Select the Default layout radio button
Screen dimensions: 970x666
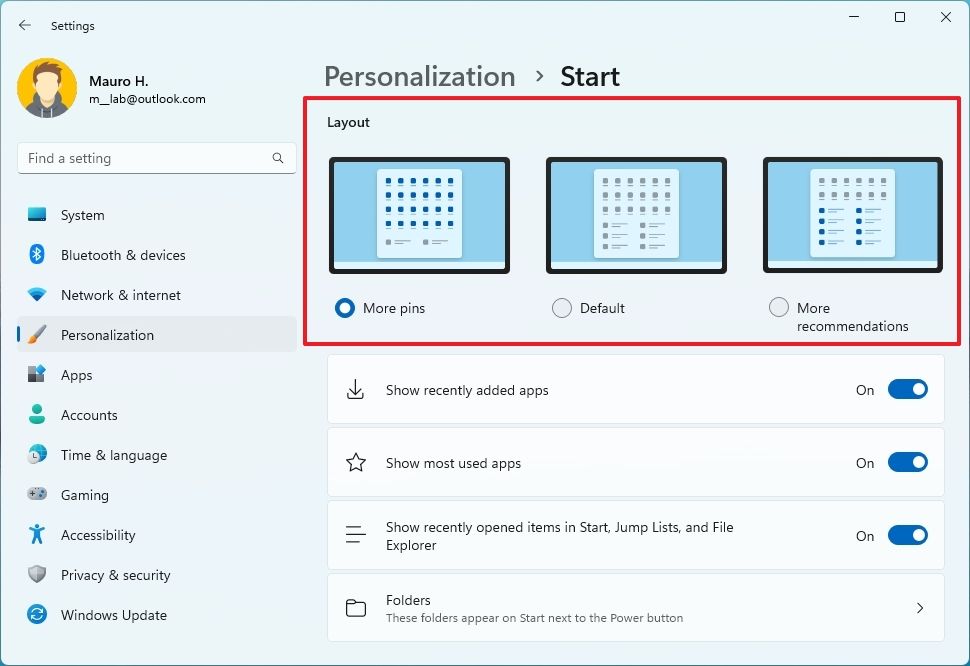point(562,308)
